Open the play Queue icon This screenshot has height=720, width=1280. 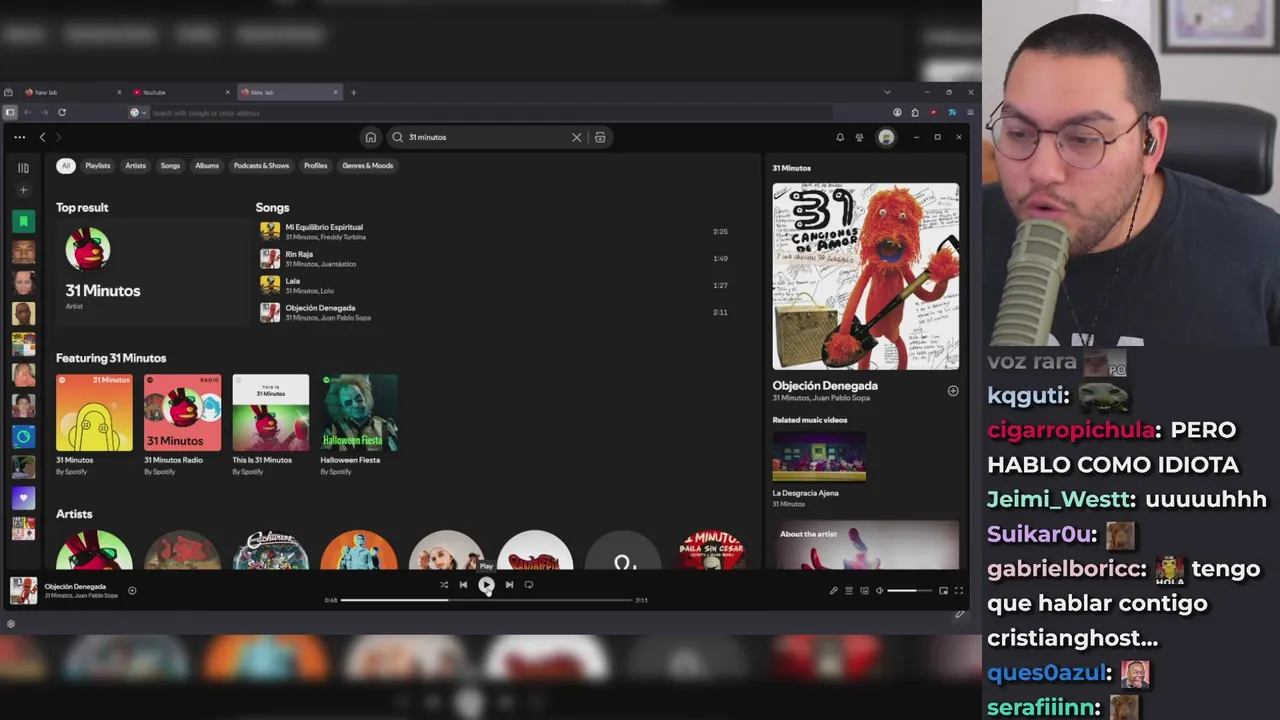pos(849,591)
